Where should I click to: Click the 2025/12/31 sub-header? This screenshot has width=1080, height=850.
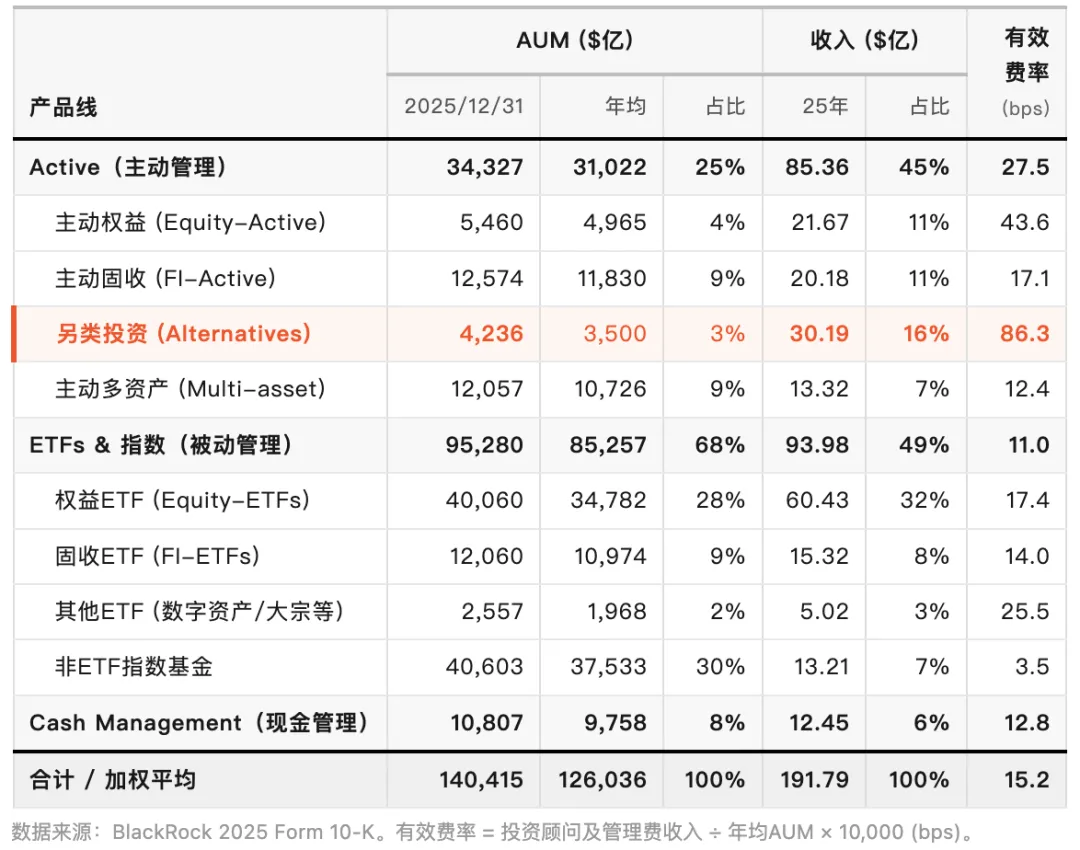pos(463,107)
